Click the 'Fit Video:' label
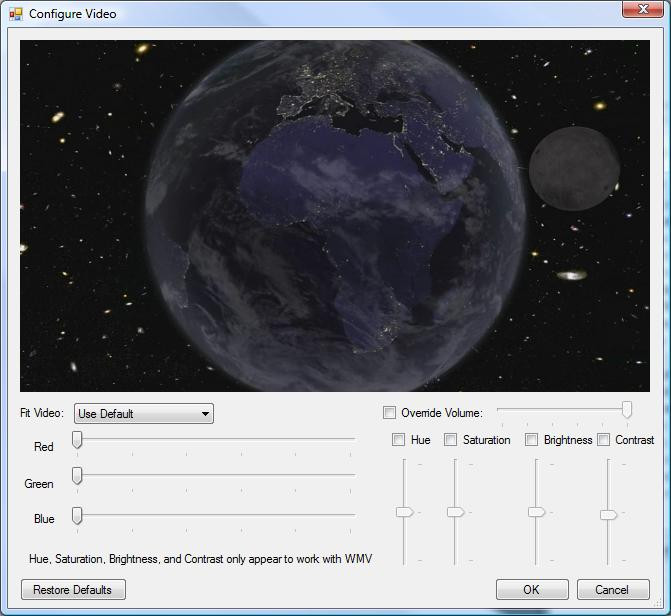This screenshot has height=616, width=671. [x=42, y=413]
